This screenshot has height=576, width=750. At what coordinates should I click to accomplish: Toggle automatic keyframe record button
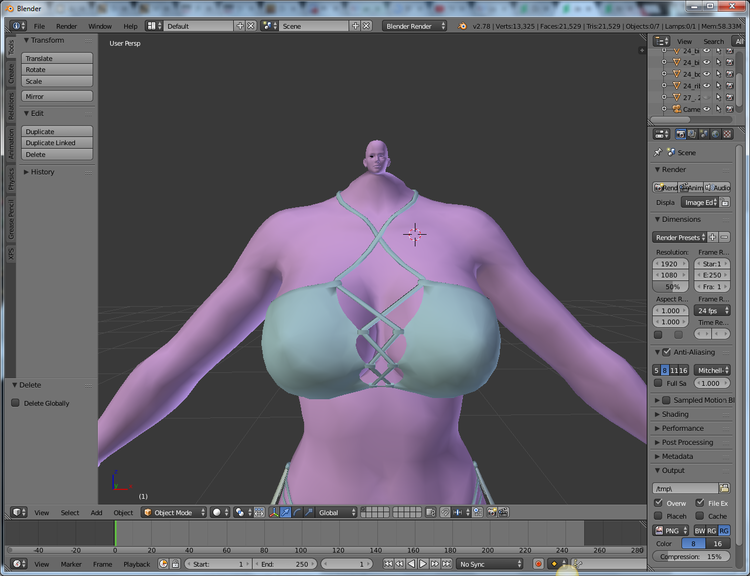(538, 564)
